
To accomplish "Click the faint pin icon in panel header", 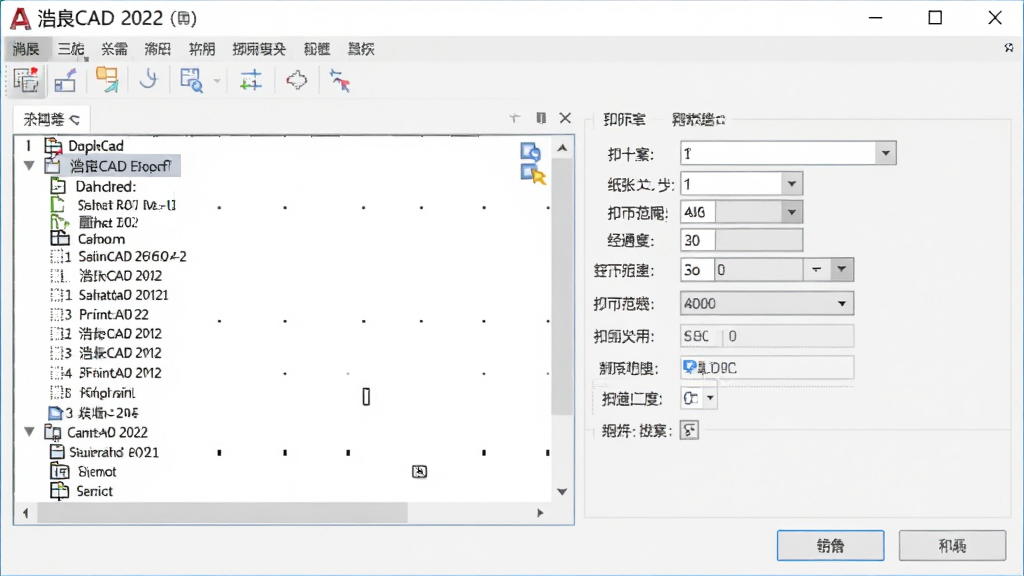I will 515,118.
